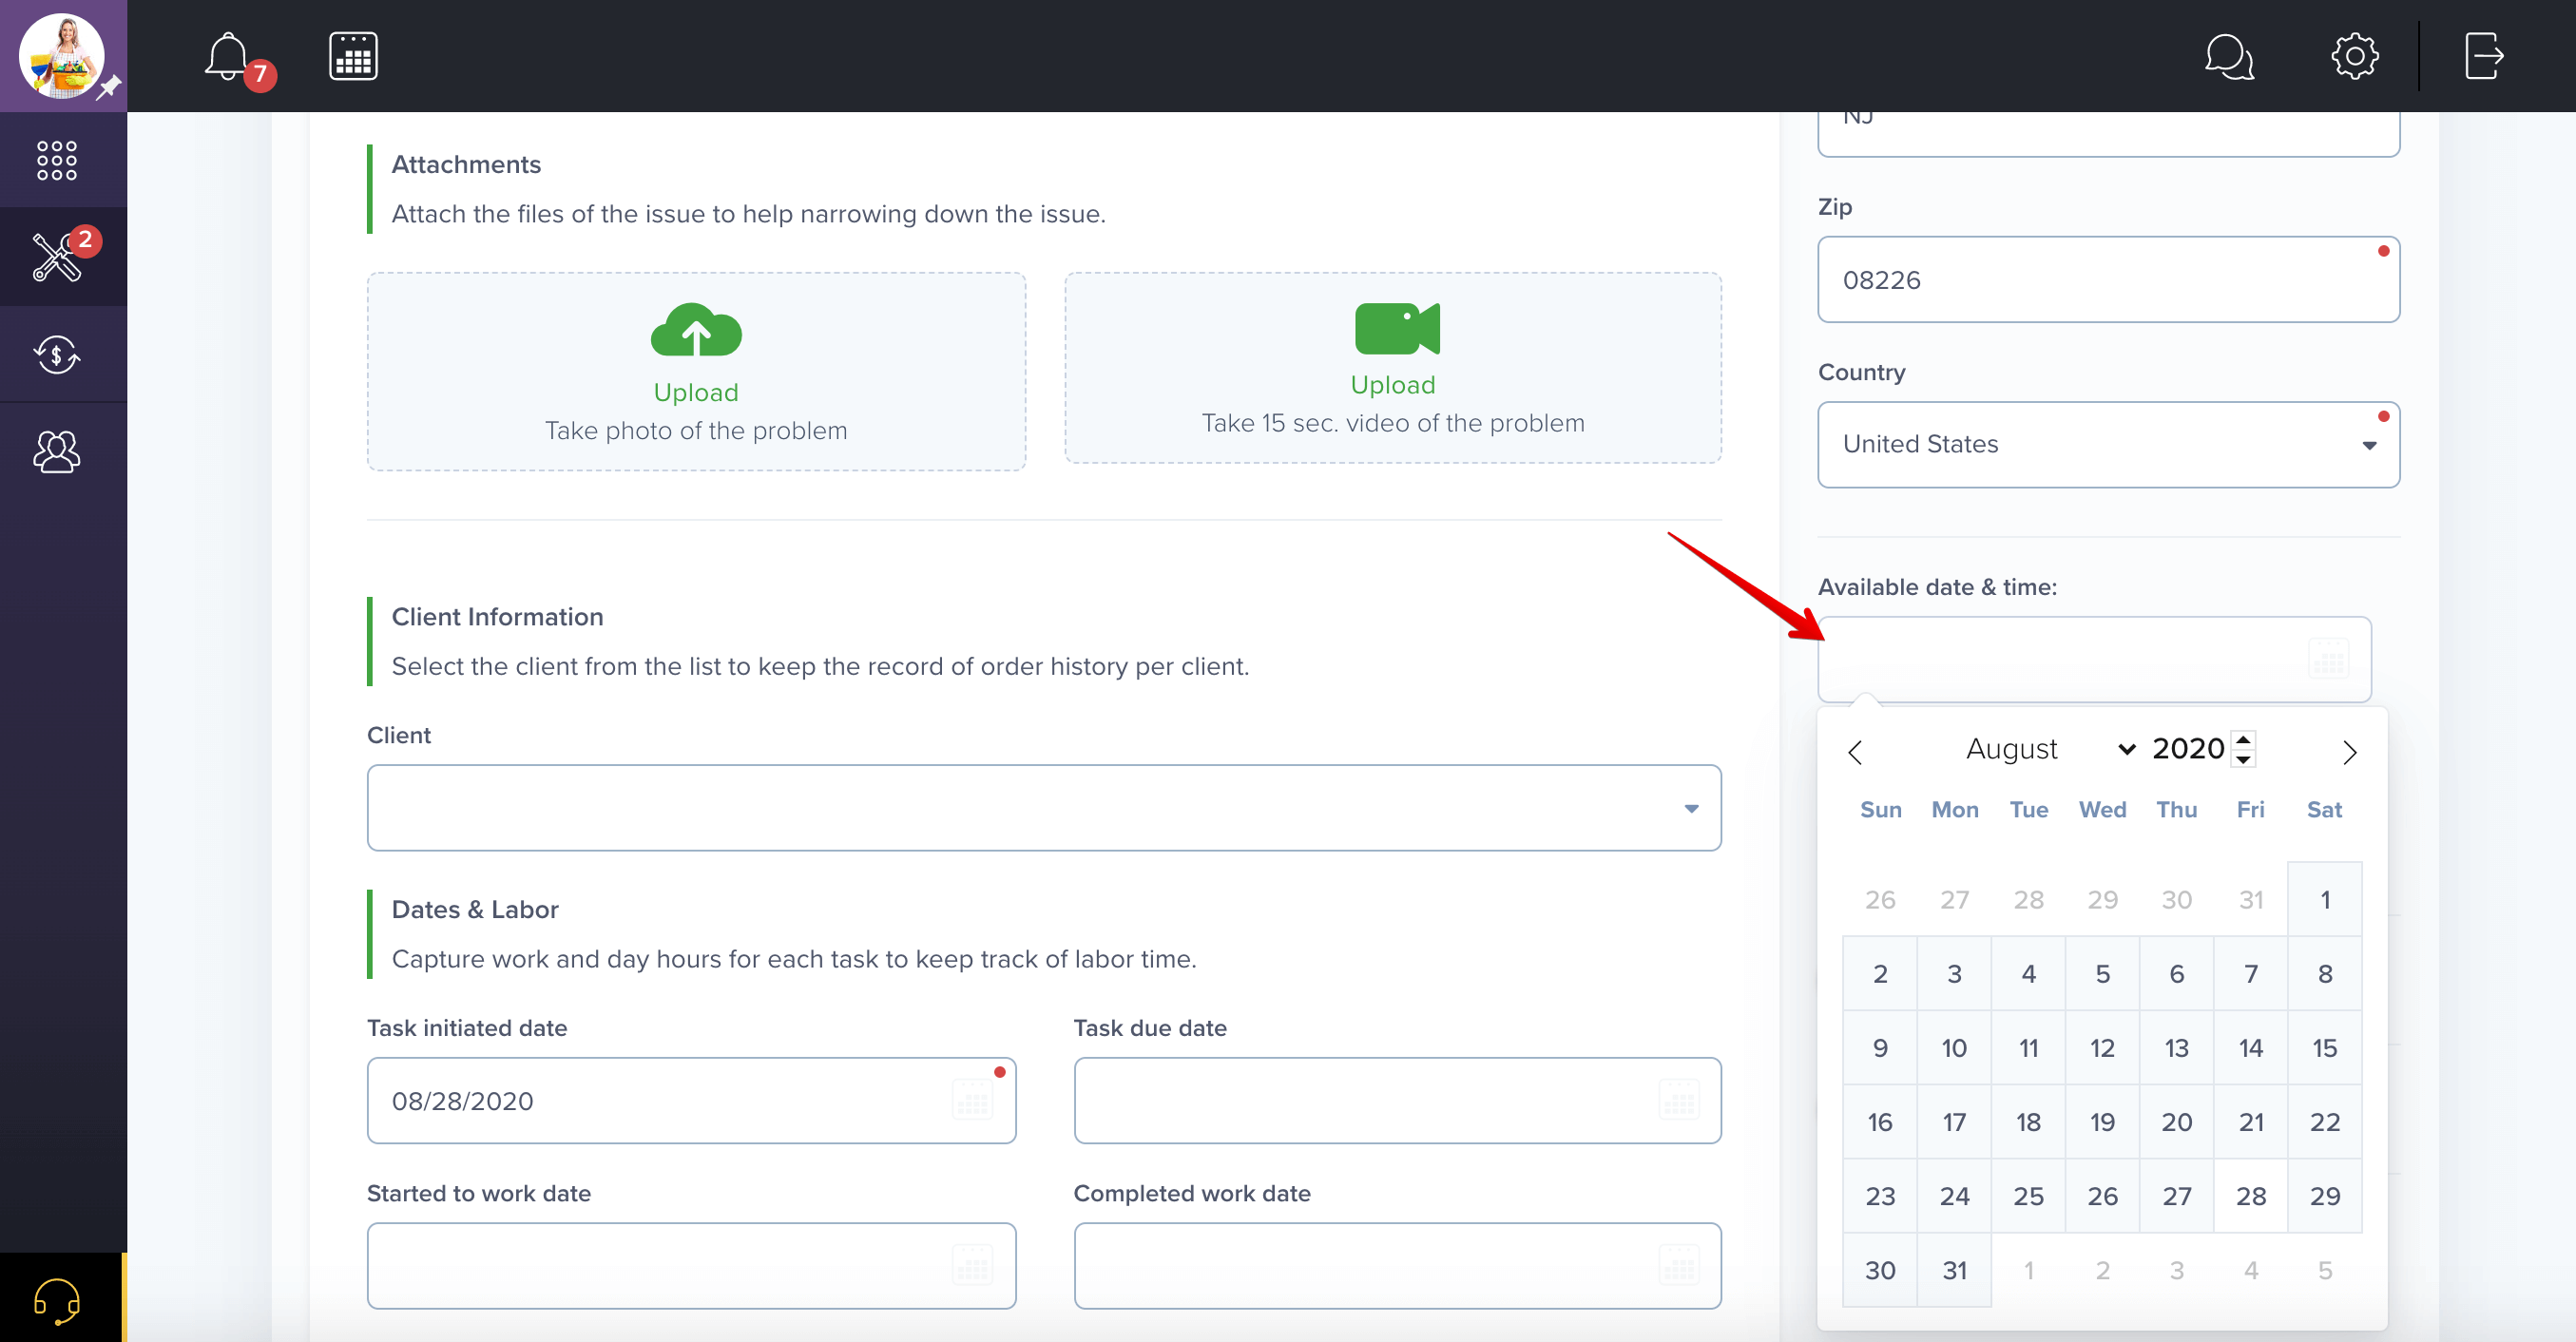The image size is (2576, 1342).
Task: Open the notifications bell
Action: point(228,56)
